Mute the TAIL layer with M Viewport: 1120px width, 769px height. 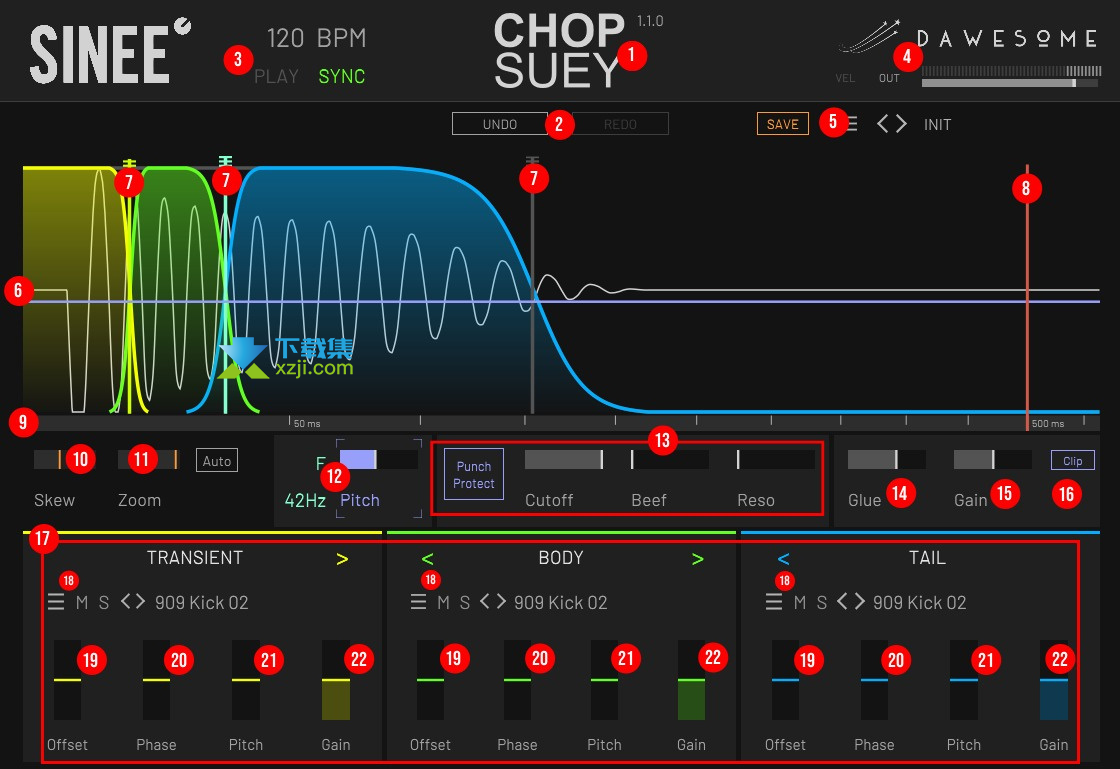800,603
